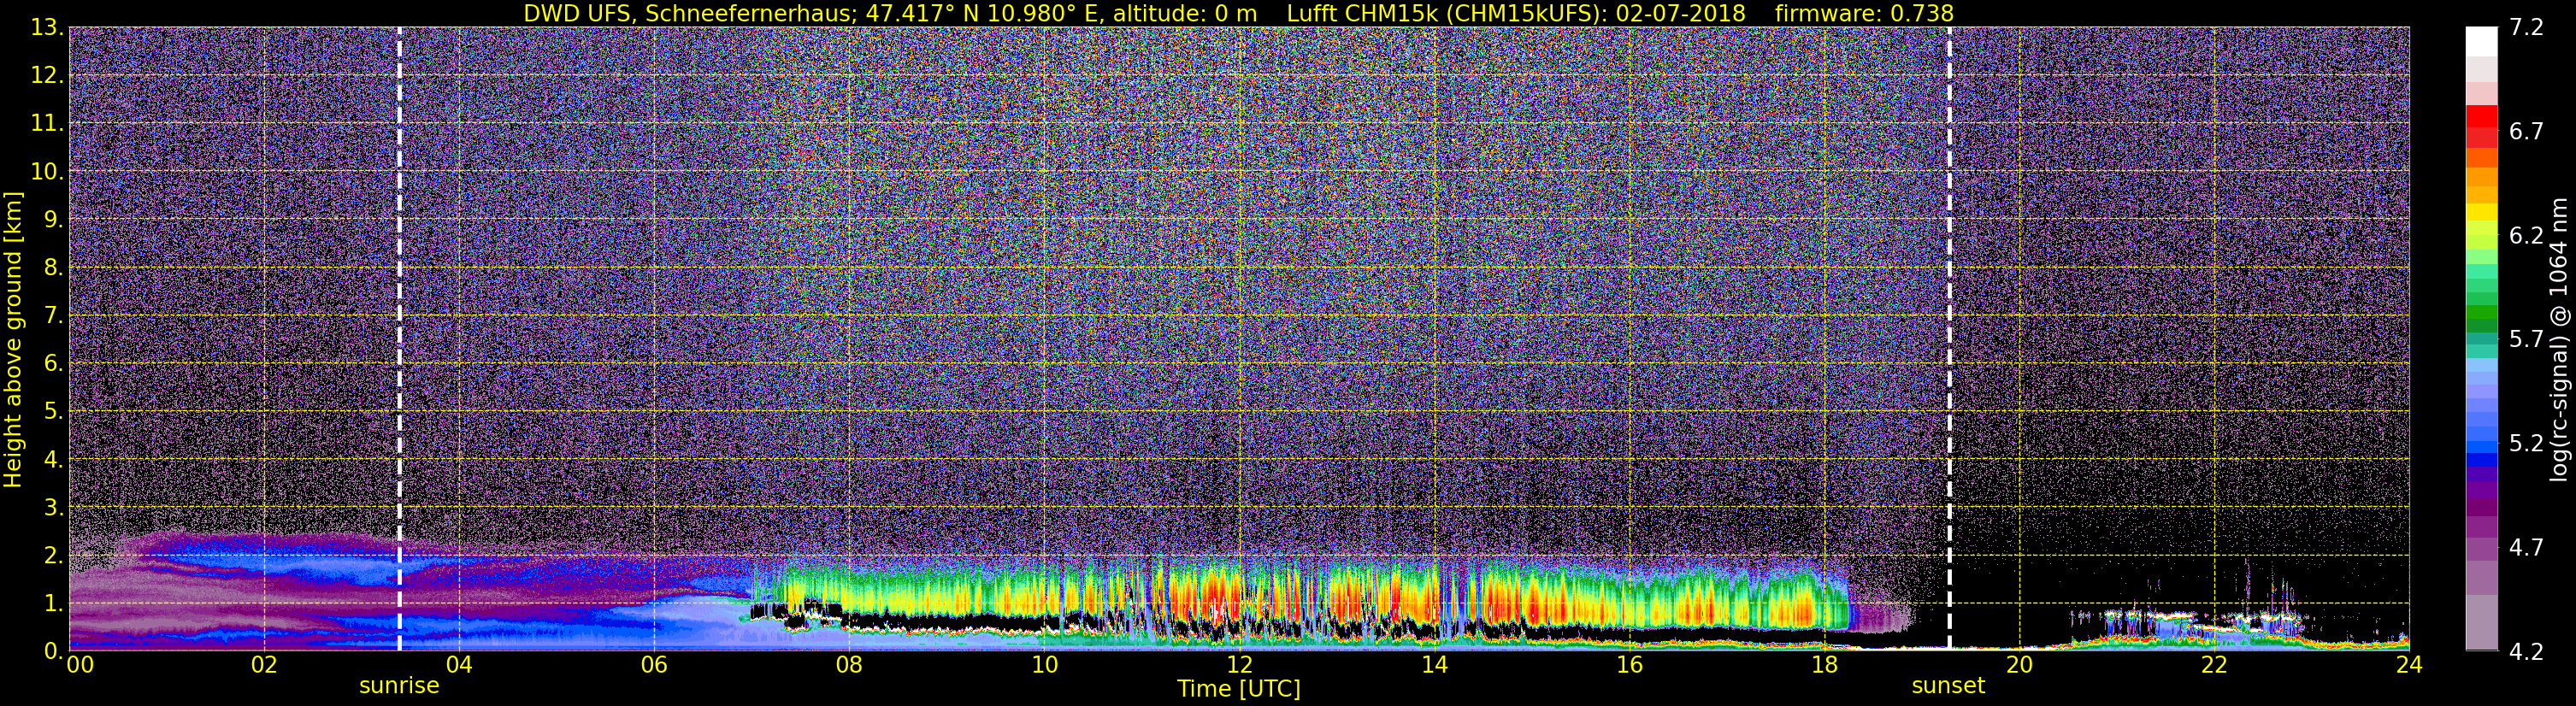Image resolution: width=2576 pixels, height=706 pixels.
Task: Click the time axis tick label 14
Action: [1434, 666]
